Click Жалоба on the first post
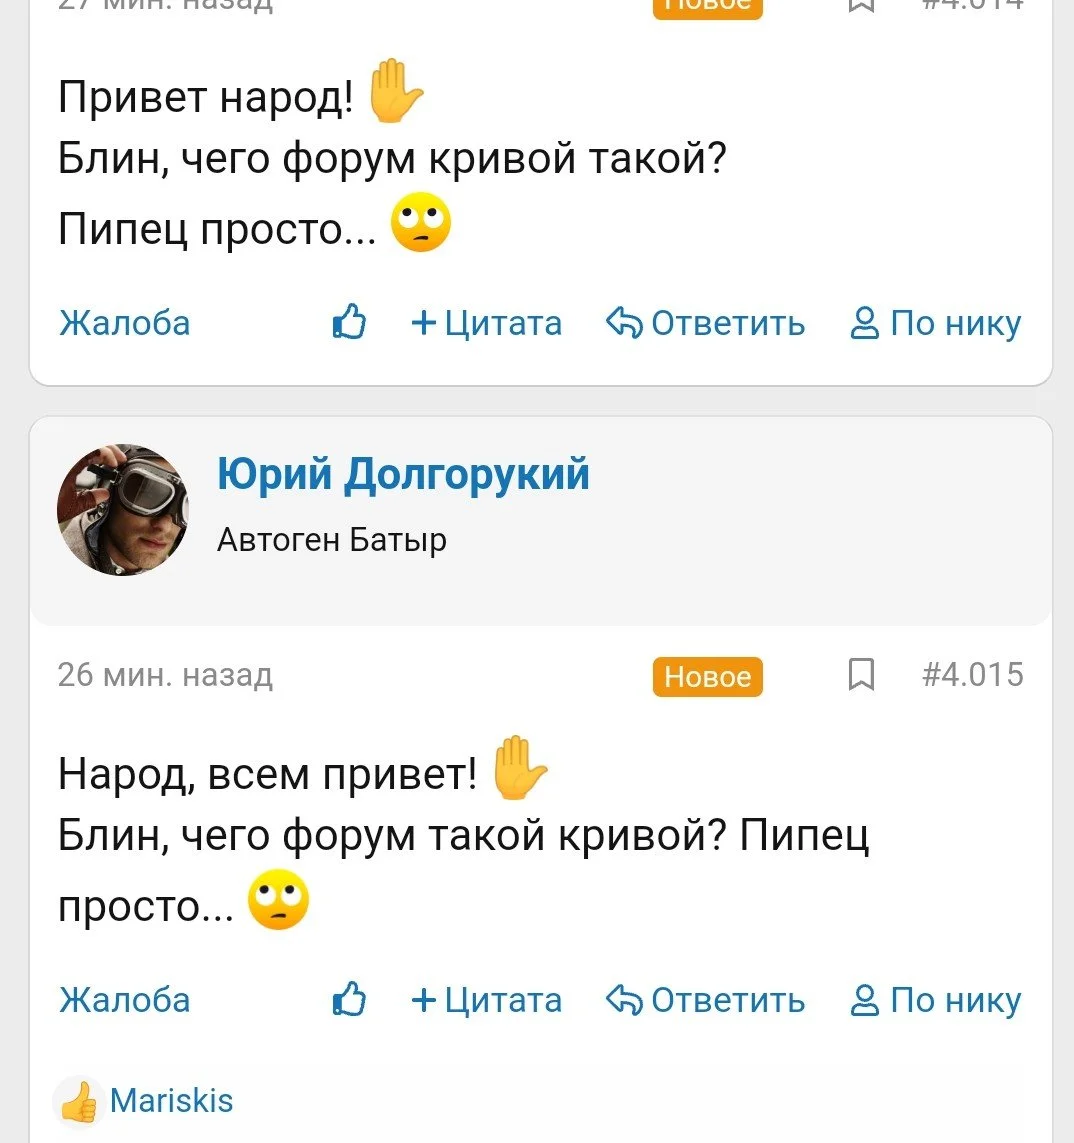The height and width of the screenshot is (1143, 1074). pyautogui.click(x=124, y=323)
